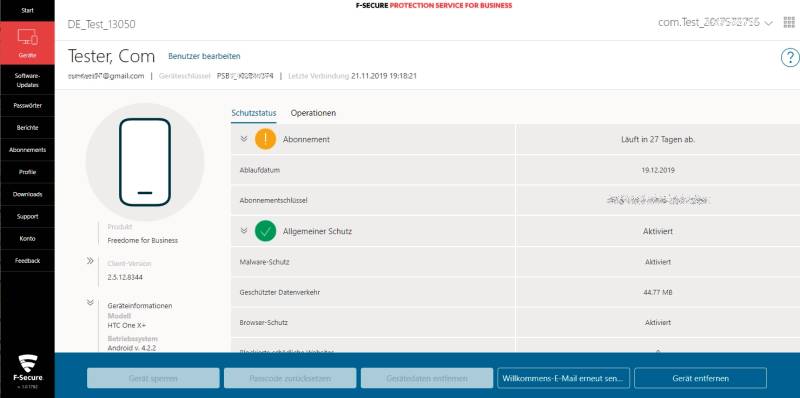800x398 pixels.
Task: Open the apps grid icon top right
Action: click(x=789, y=22)
